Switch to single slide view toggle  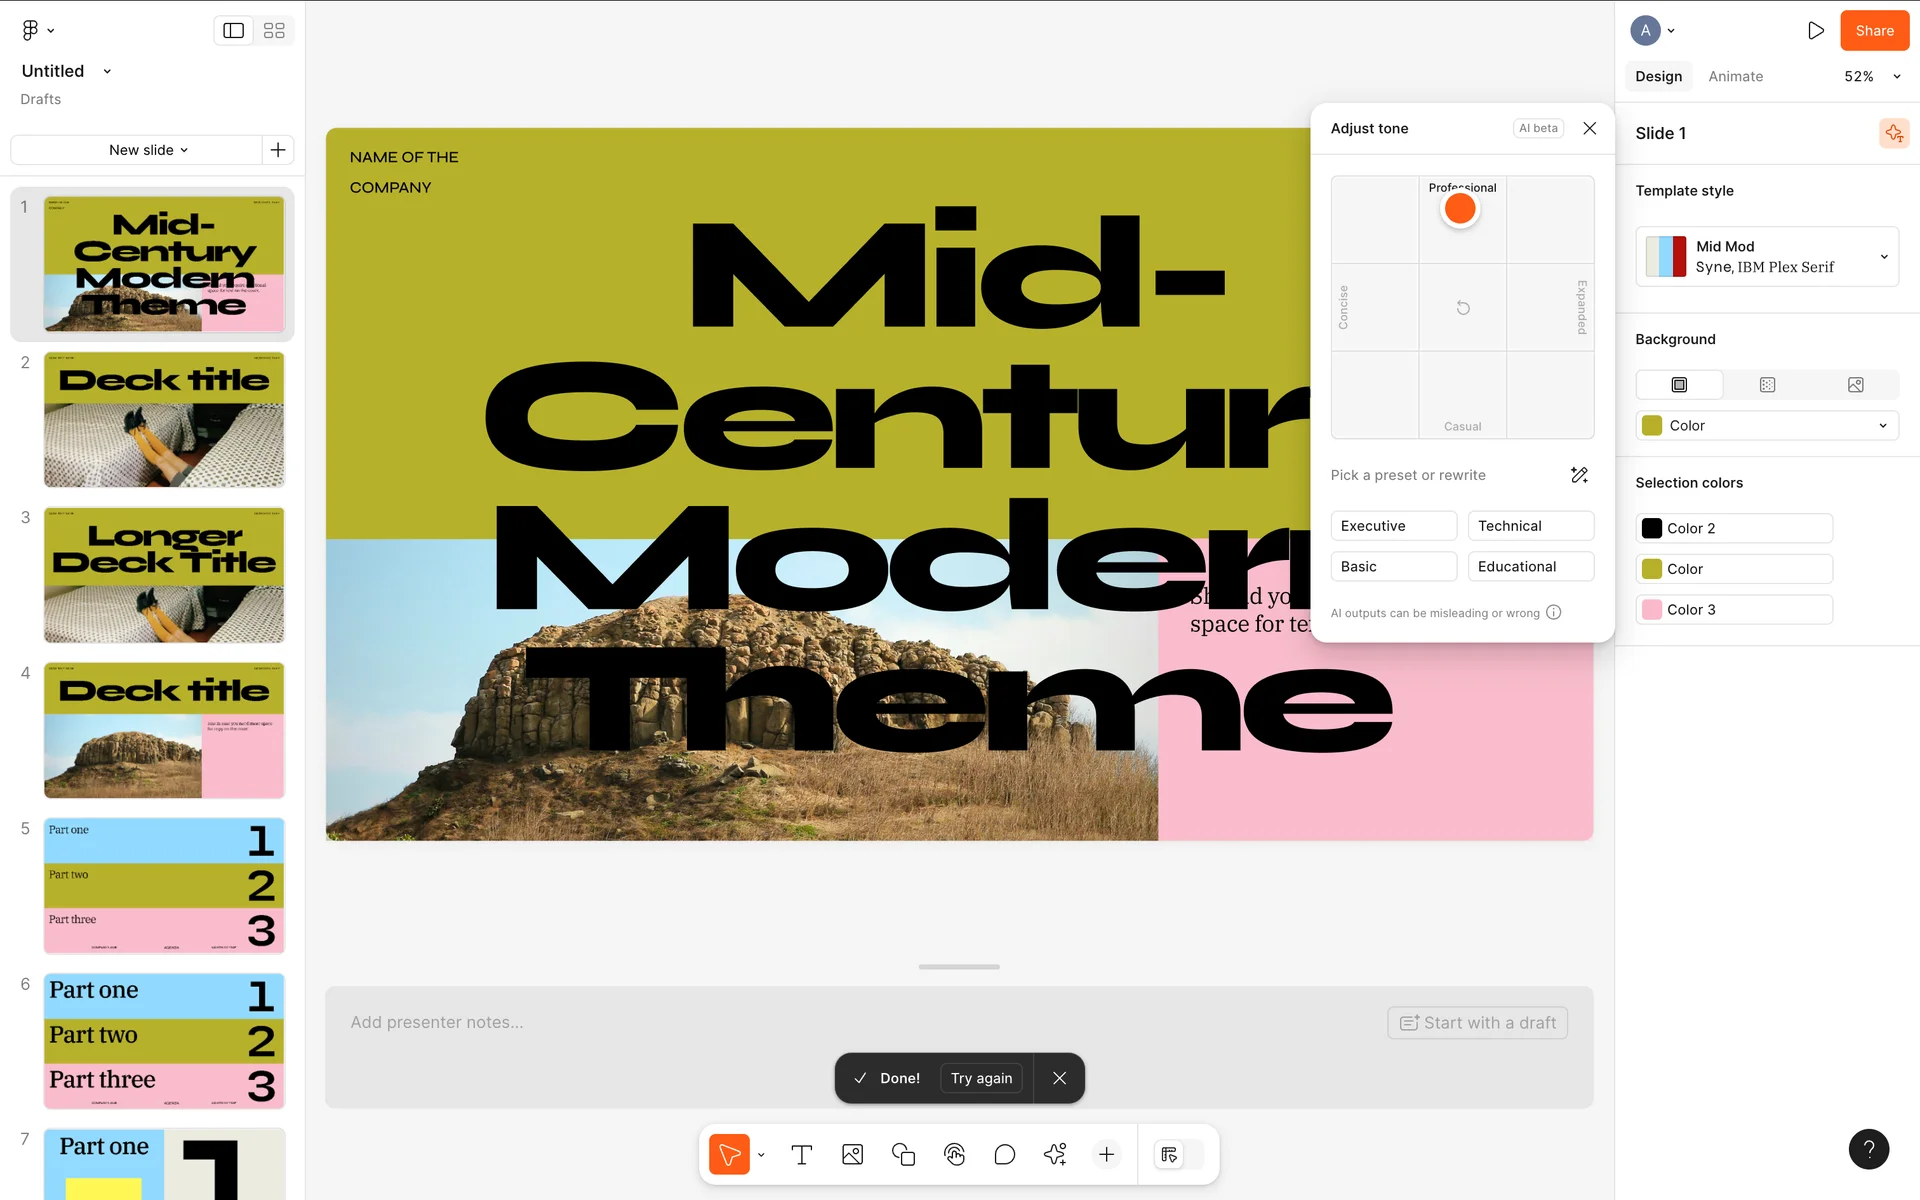[234, 31]
